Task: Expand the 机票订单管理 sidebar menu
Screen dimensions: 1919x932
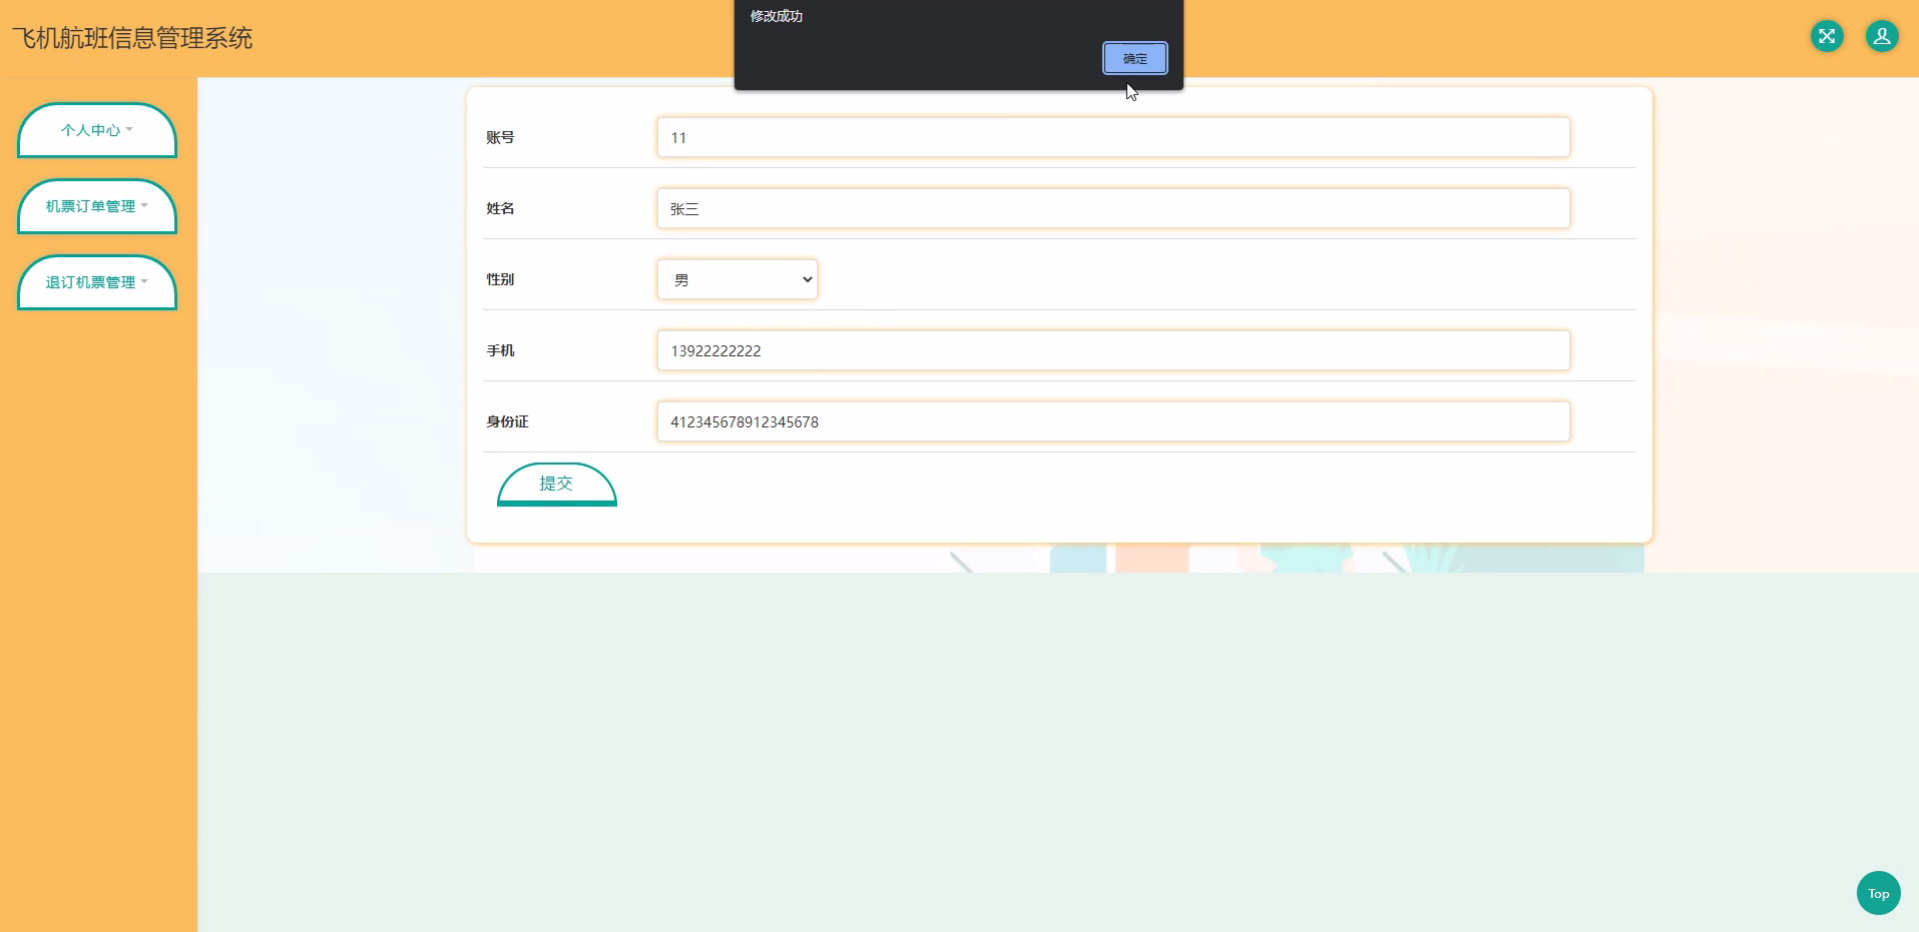Action: click(x=97, y=206)
